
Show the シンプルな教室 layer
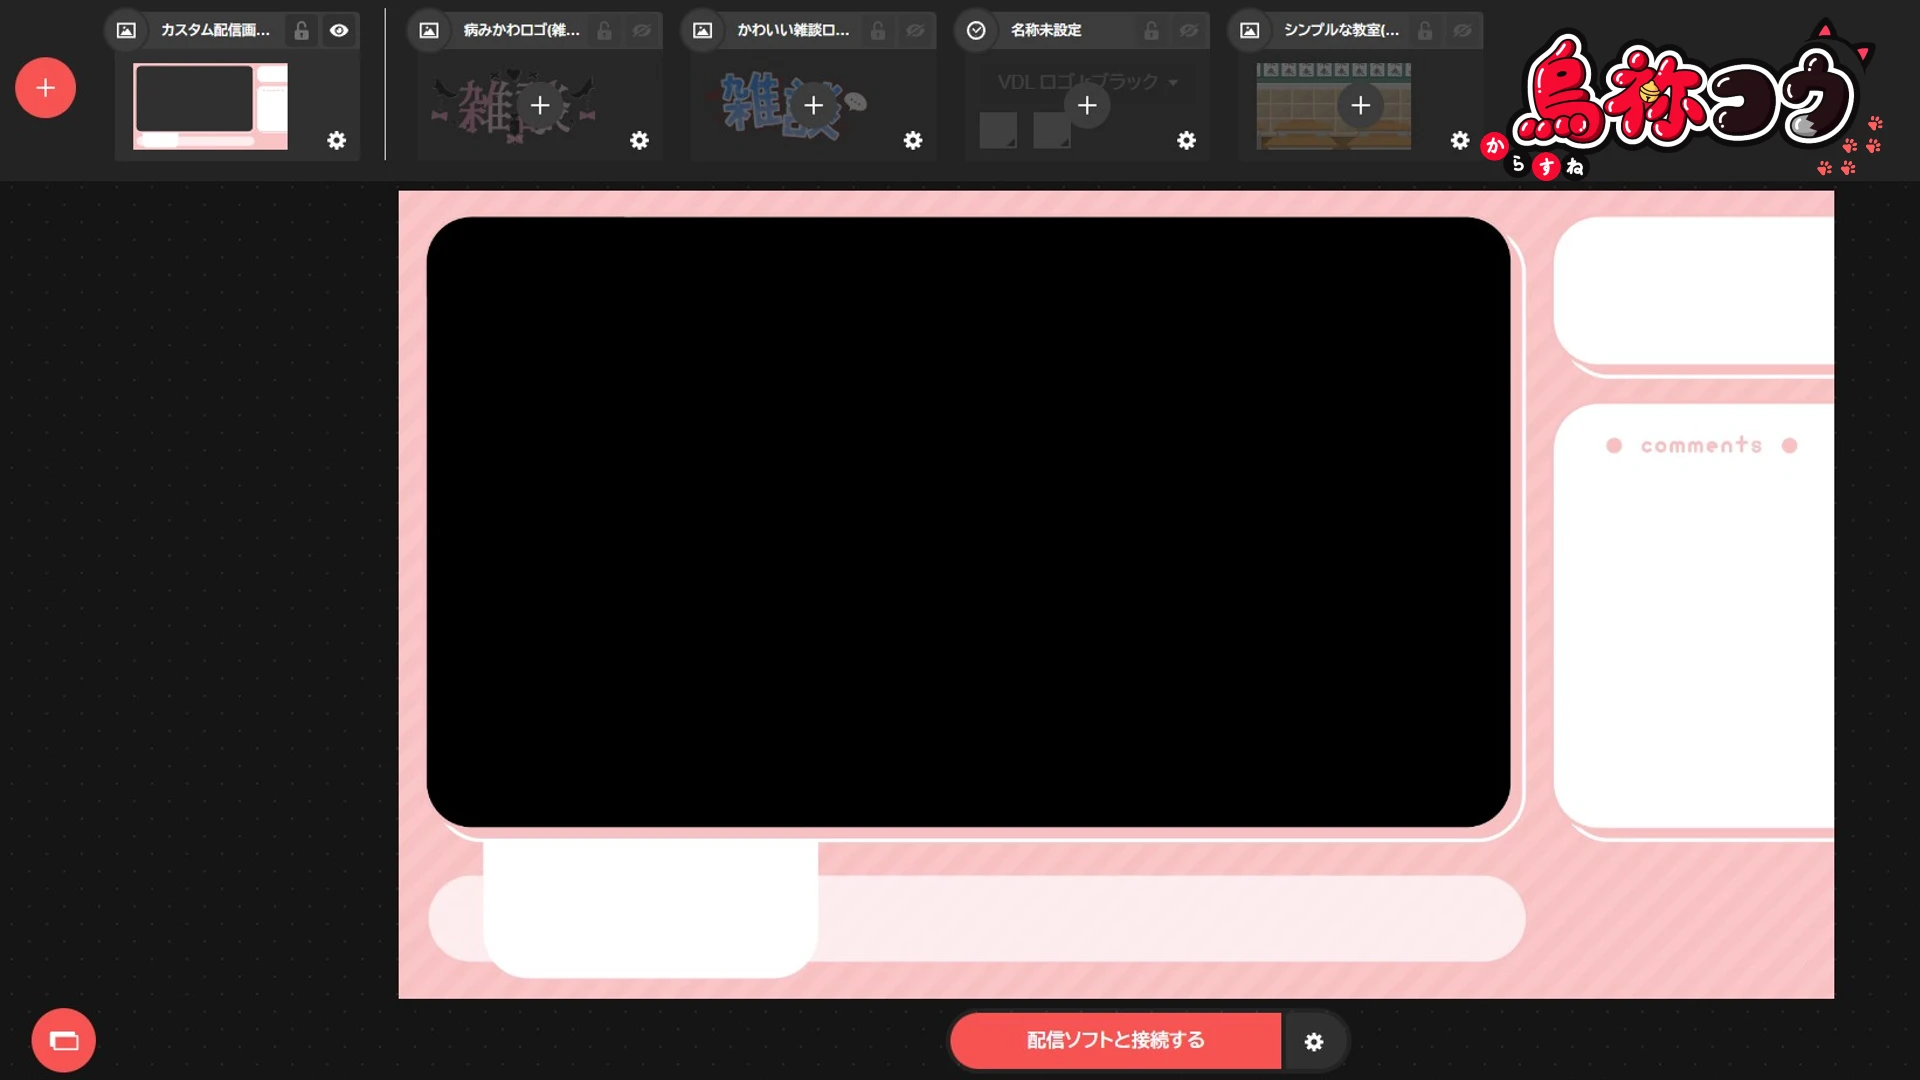click(x=1462, y=30)
